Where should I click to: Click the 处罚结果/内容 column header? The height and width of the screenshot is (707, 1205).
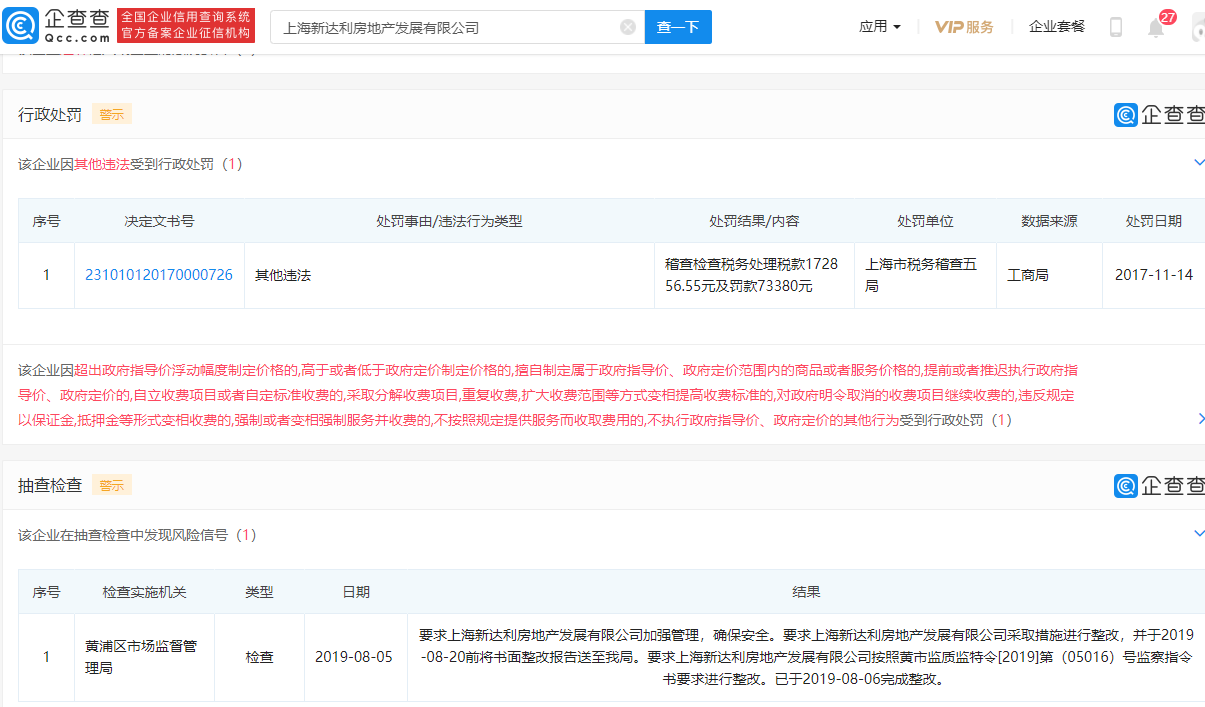pos(754,221)
